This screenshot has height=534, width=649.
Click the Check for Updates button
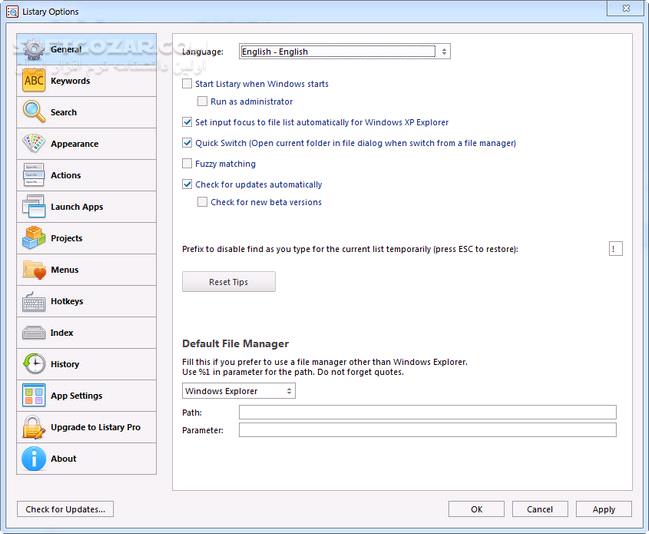pyautogui.click(x=65, y=509)
